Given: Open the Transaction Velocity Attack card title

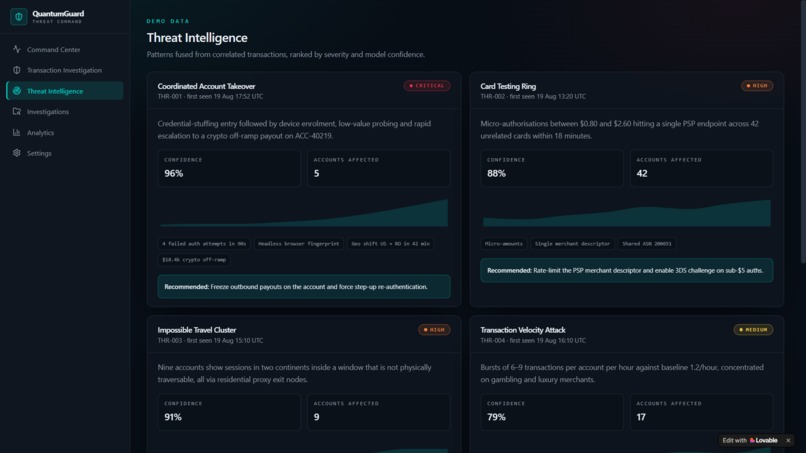Looking at the screenshot, I should coord(523,330).
